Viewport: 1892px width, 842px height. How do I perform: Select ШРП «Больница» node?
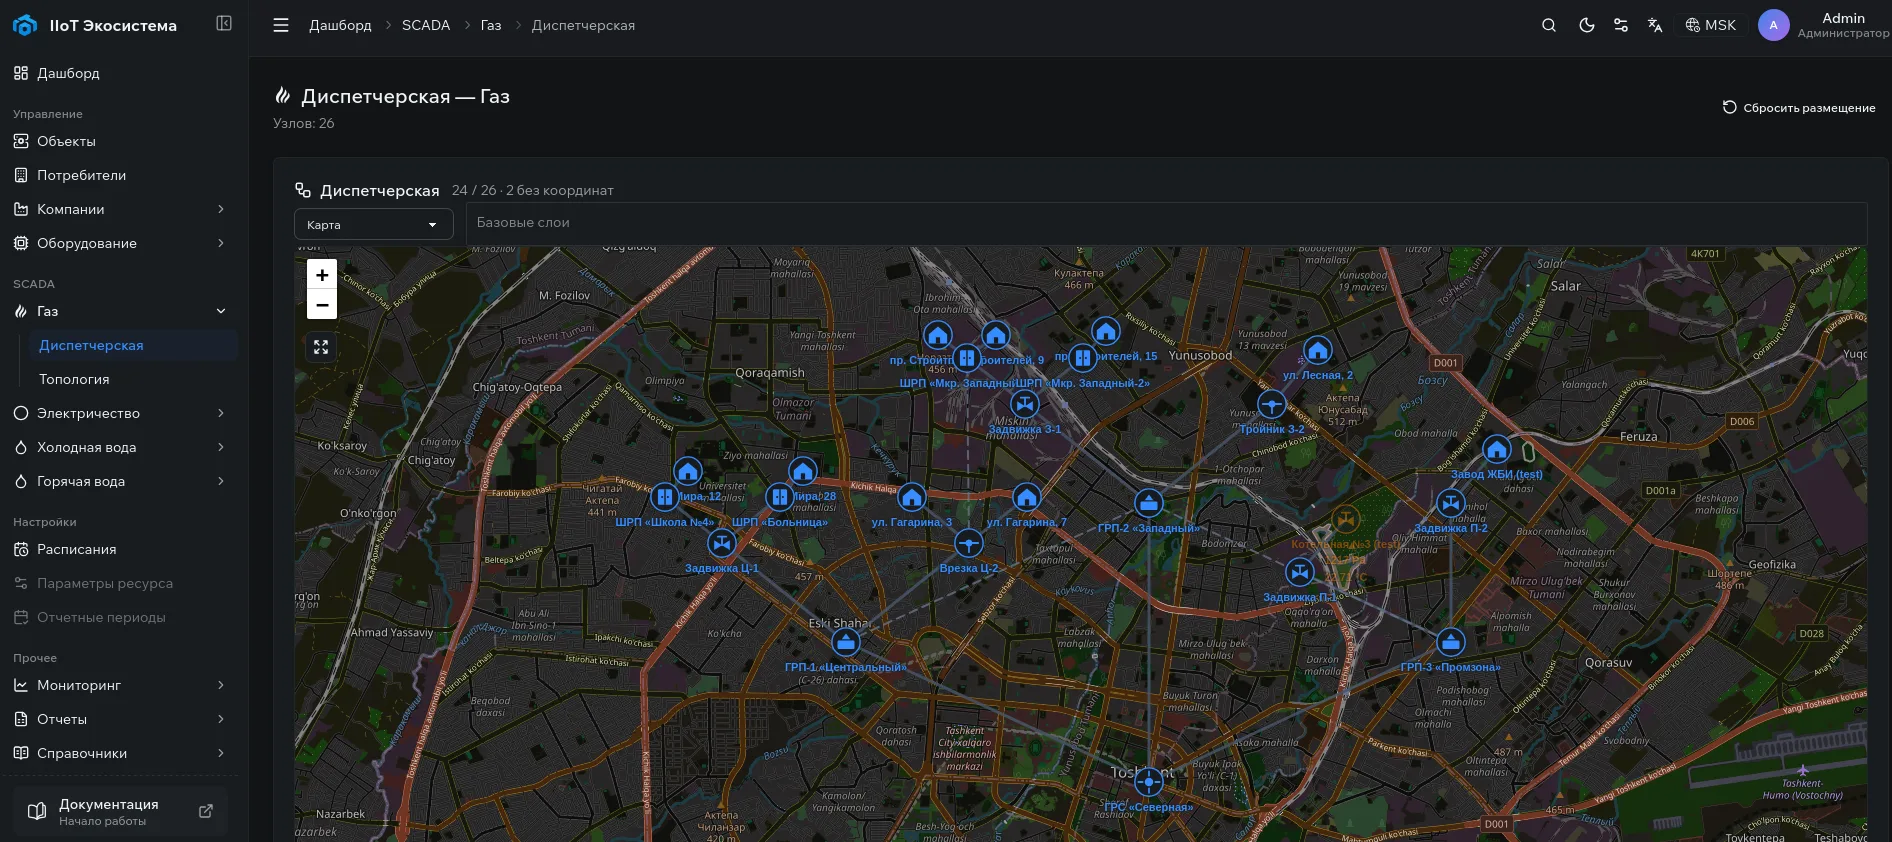pyautogui.click(x=780, y=497)
